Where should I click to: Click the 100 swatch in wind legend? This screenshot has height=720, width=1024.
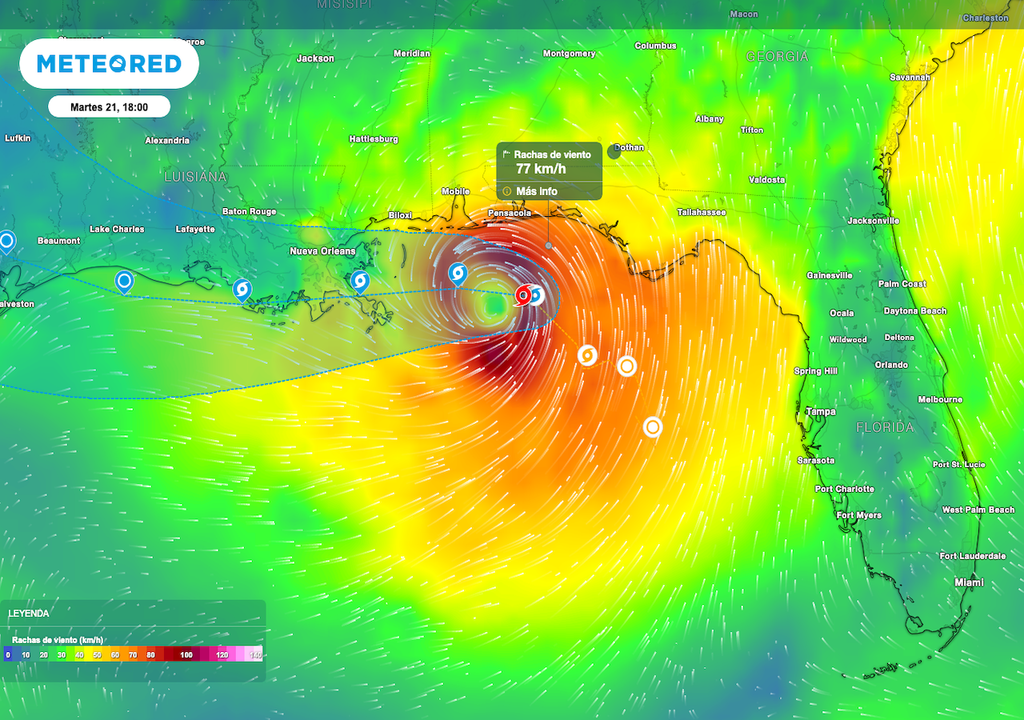[x=186, y=654]
